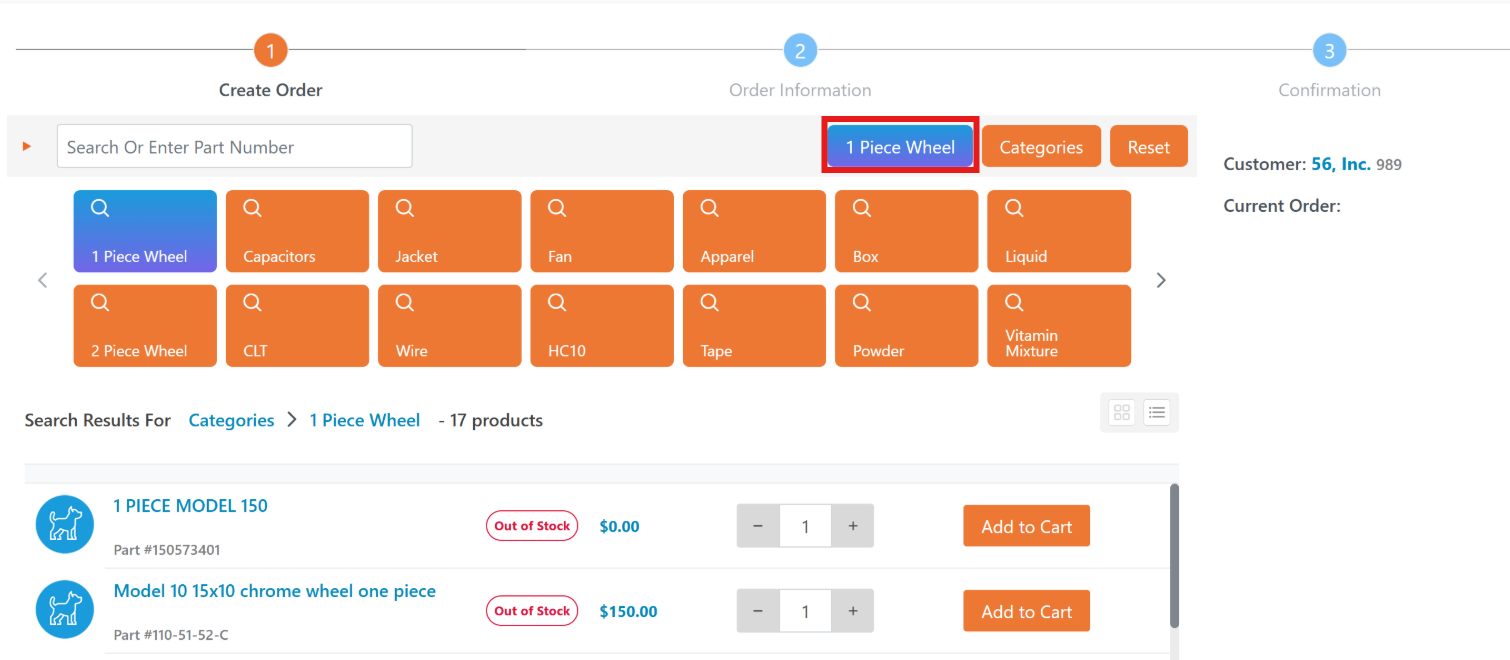
Task: Show next categories with right chevron
Action: (1161, 280)
